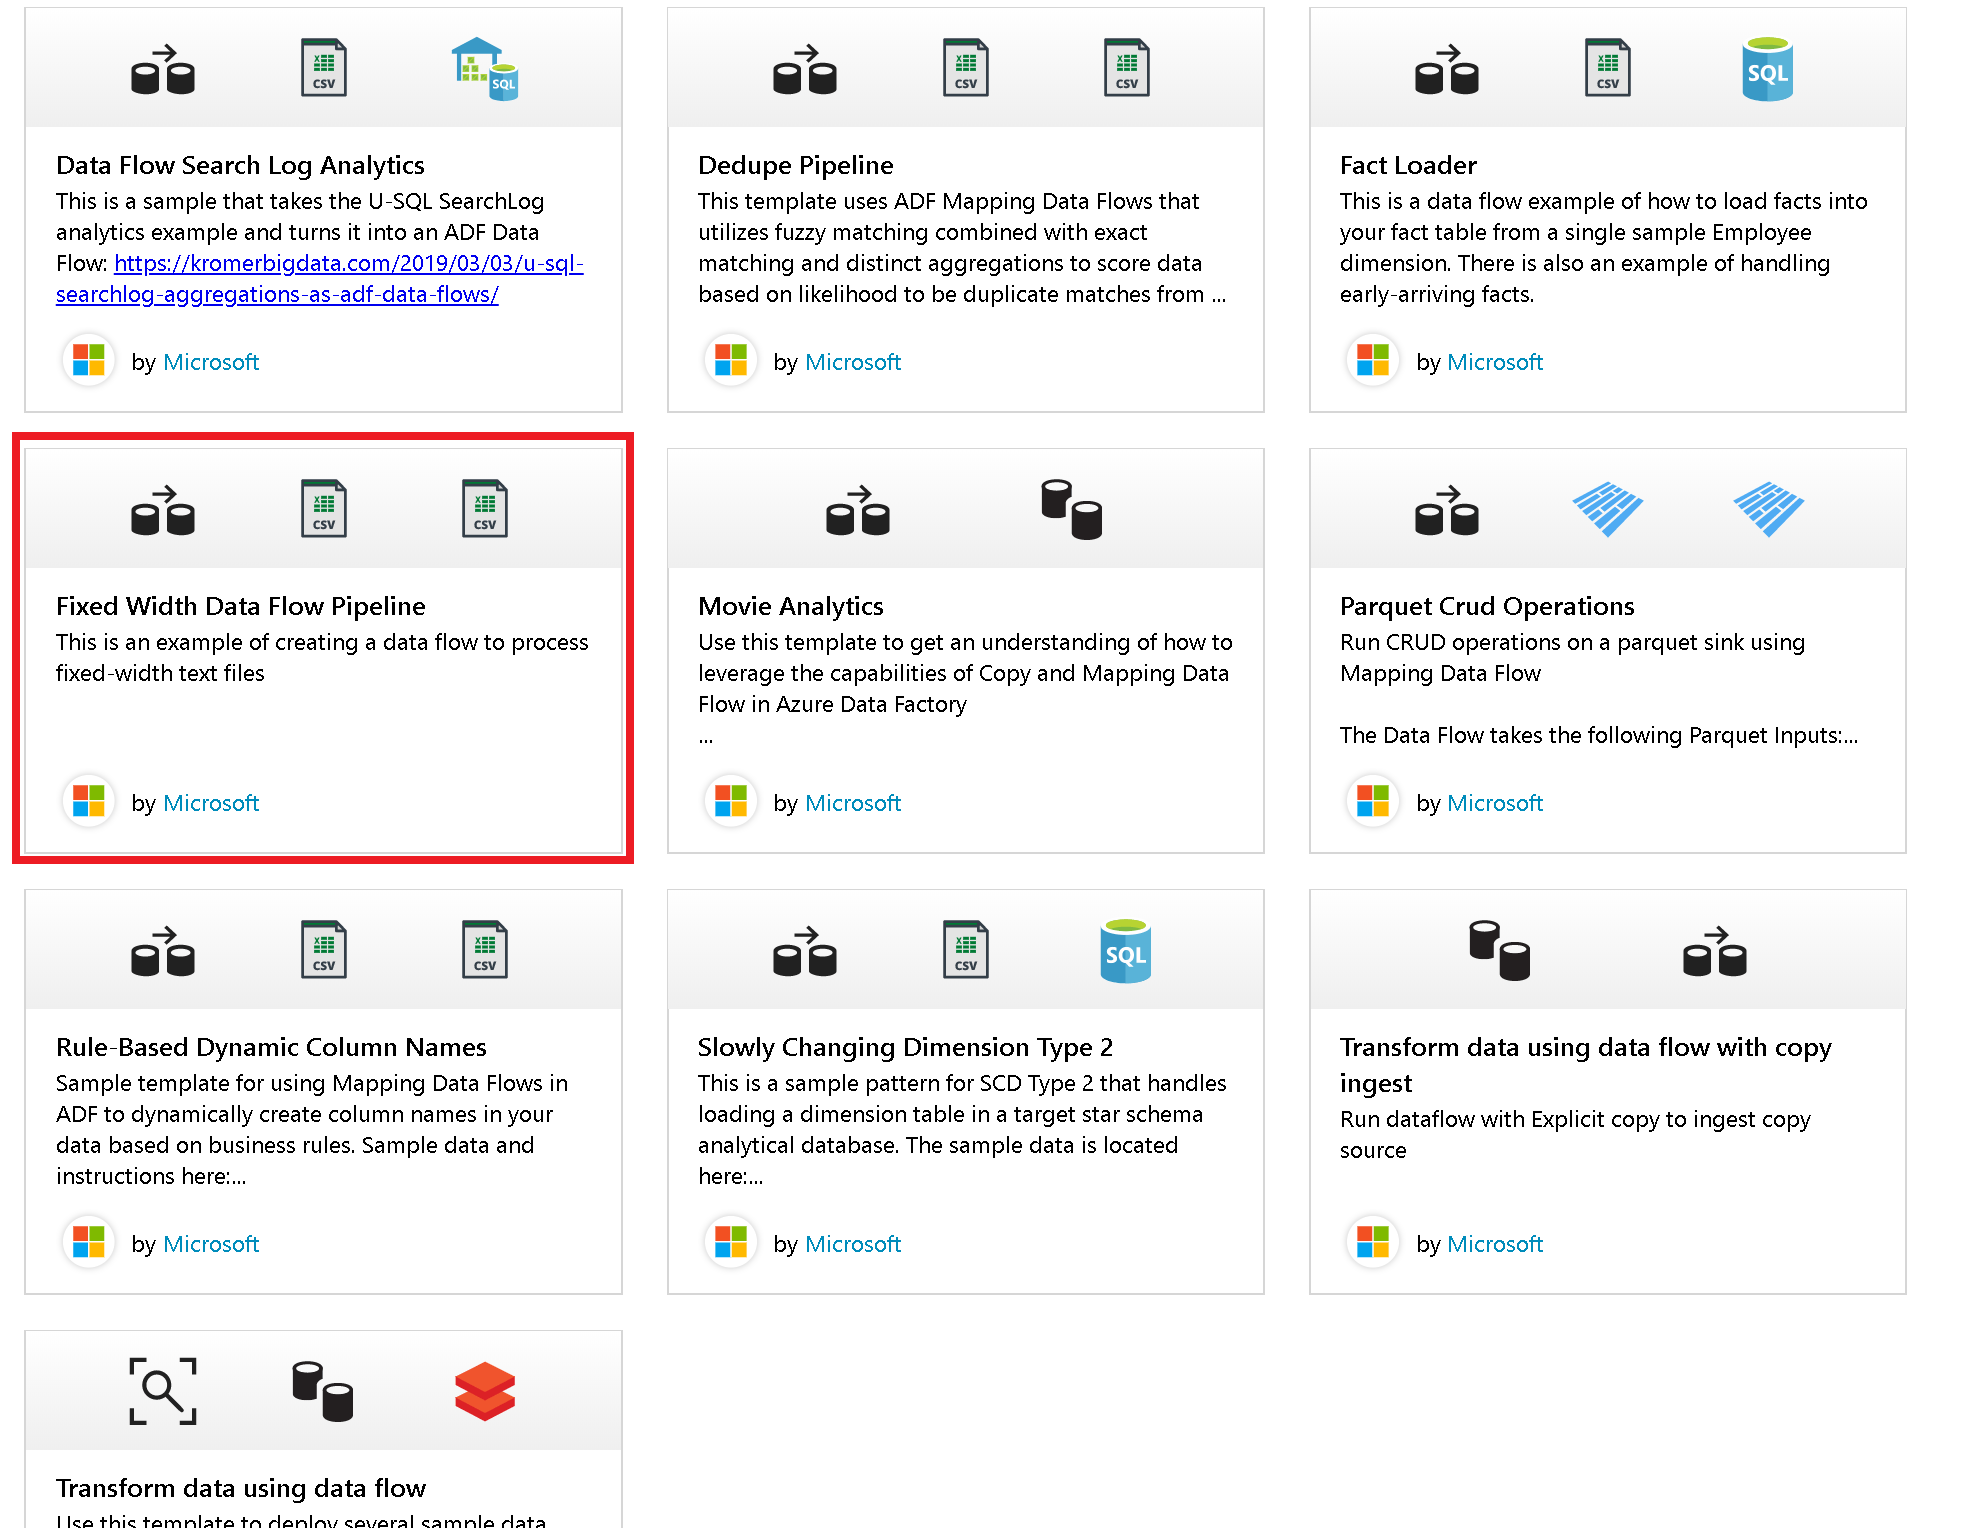Click the data flow icon on Fixed Width Data Flow Pipeline card
This screenshot has height=1528, width=1974.
[x=163, y=510]
